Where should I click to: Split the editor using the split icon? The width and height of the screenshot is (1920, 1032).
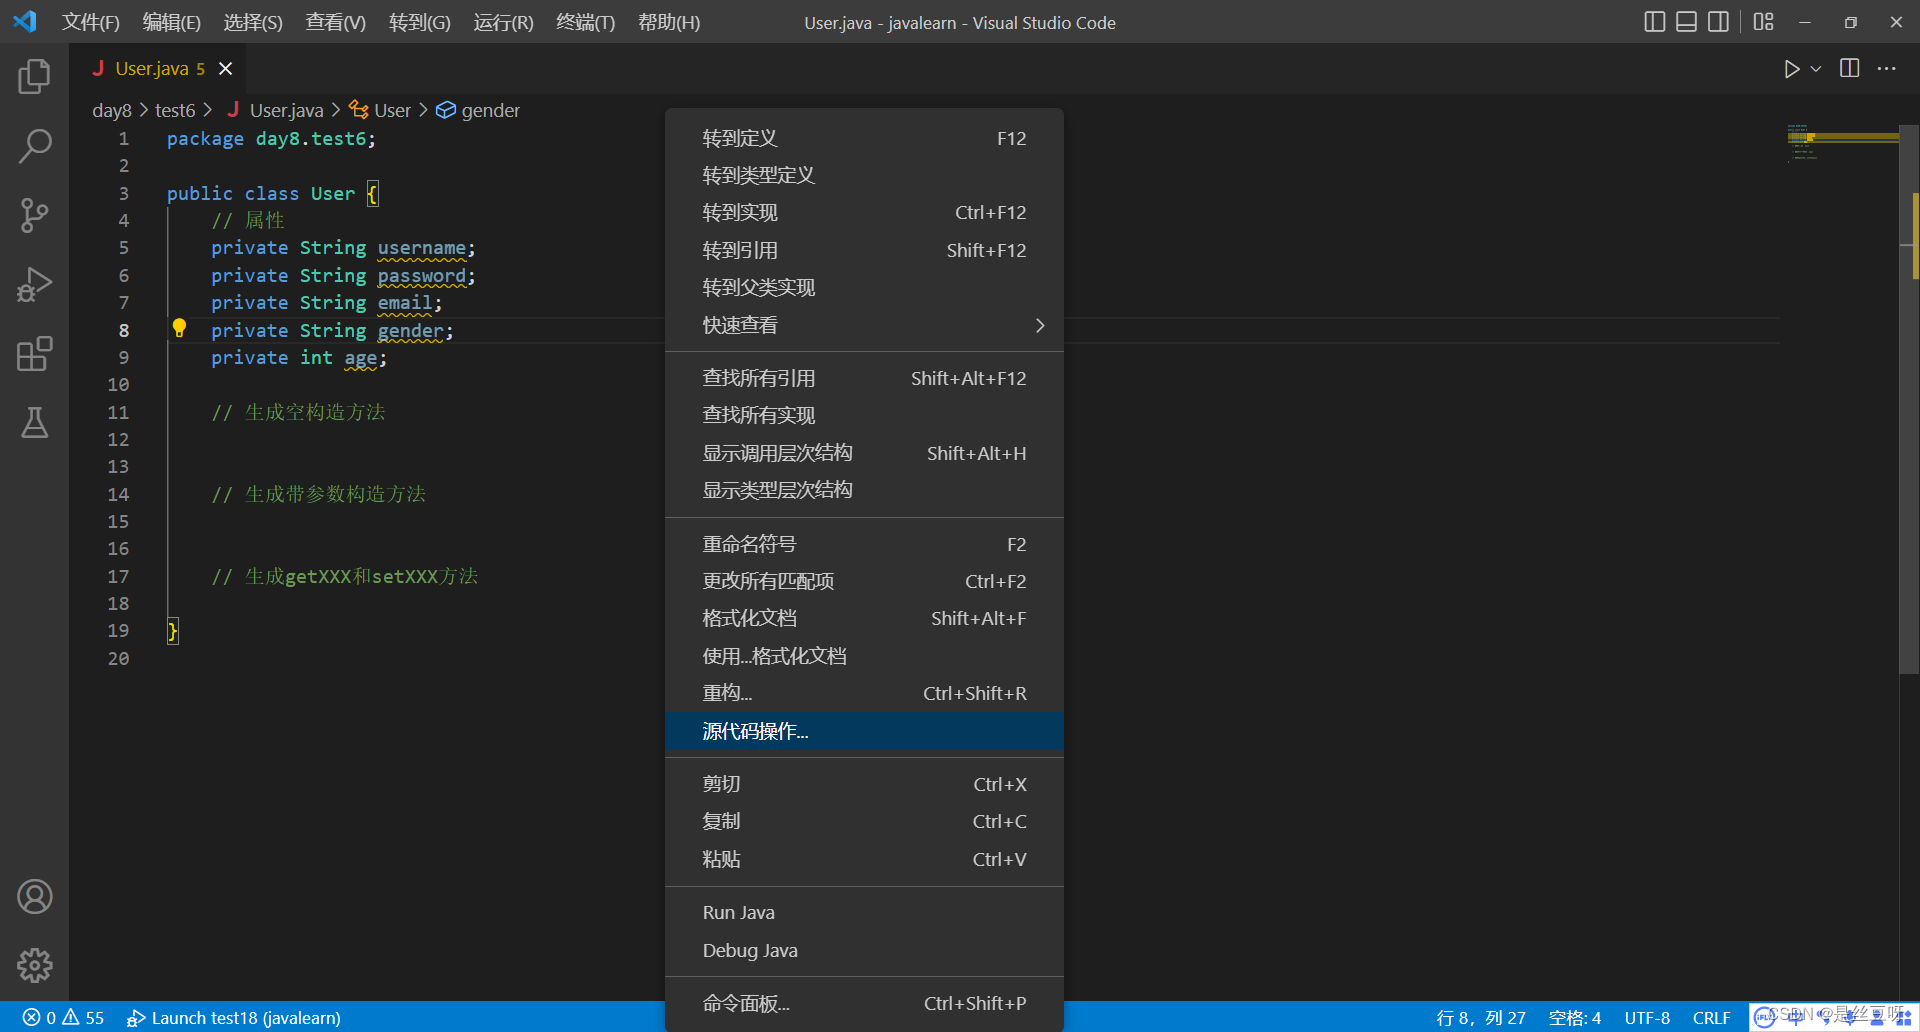[x=1849, y=68]
